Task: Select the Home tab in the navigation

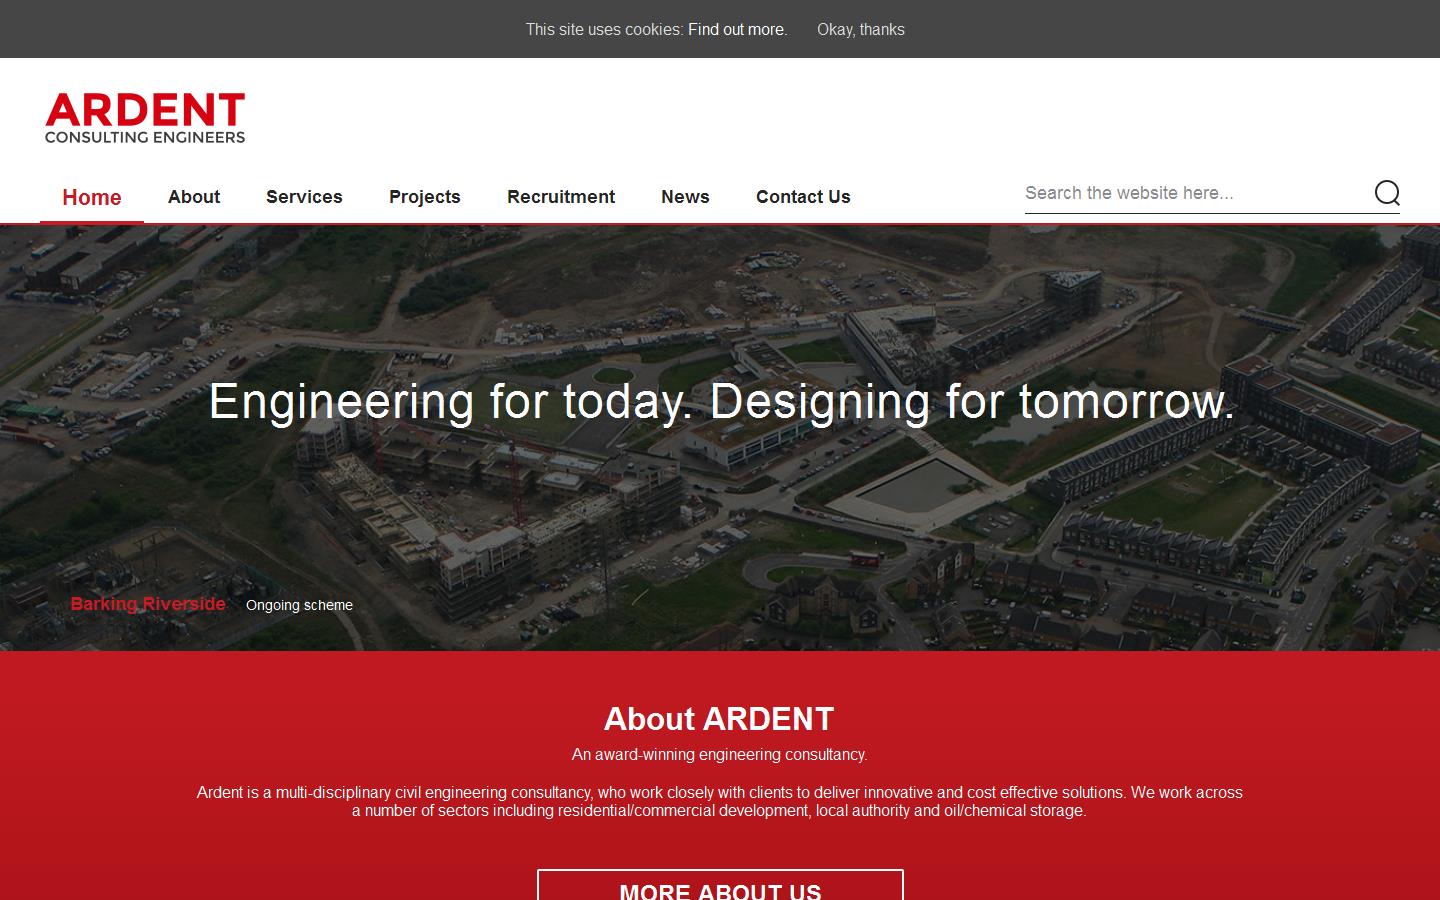Action: pyautogui.click(x=91, y=197)
